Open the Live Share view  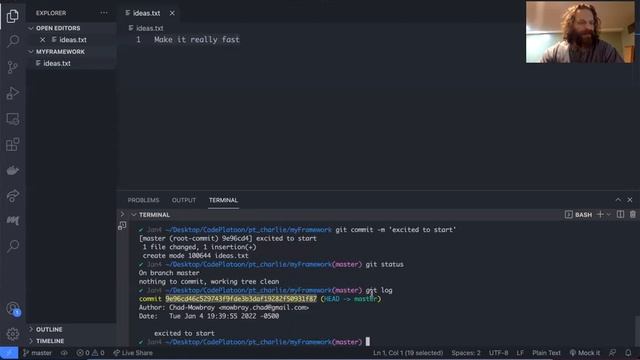(x=13, y=196)
